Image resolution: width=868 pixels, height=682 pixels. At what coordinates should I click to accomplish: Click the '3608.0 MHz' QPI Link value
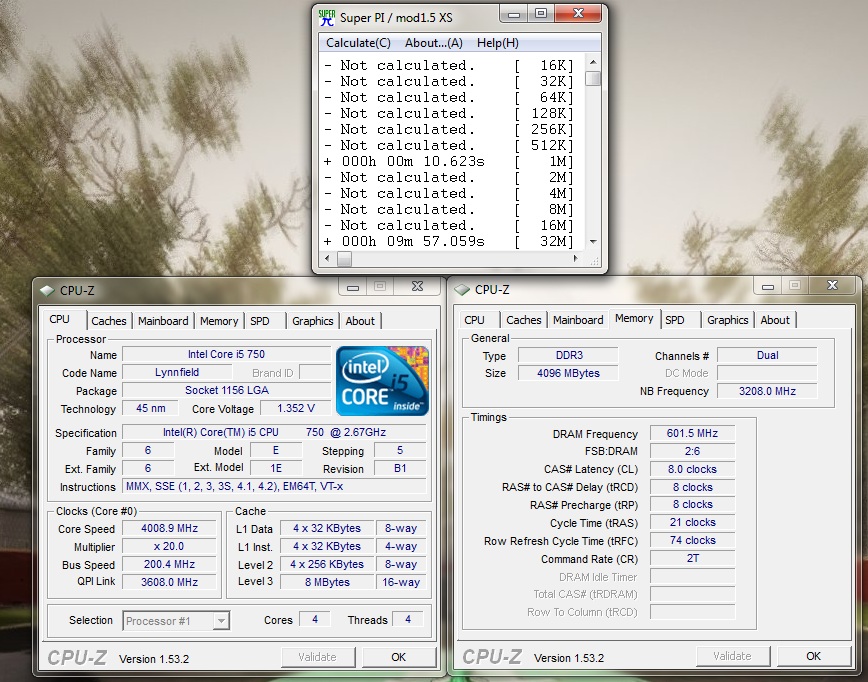[169, 582]
